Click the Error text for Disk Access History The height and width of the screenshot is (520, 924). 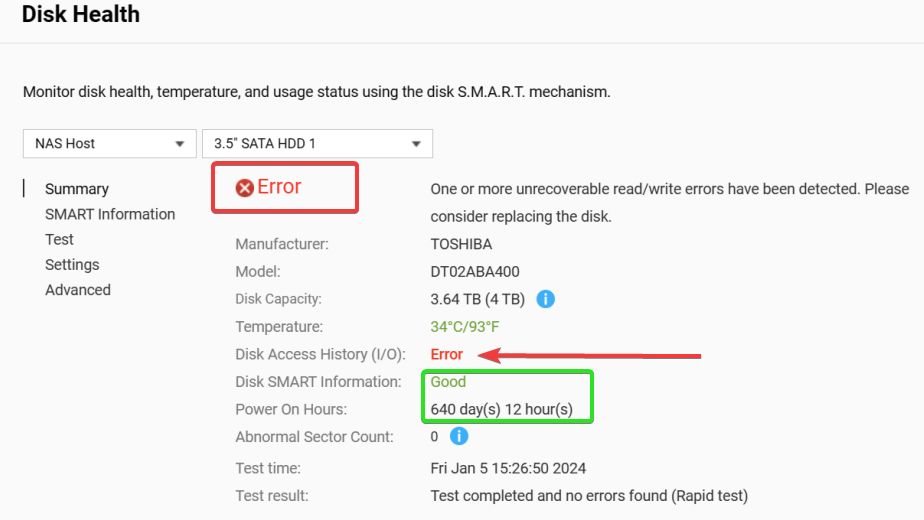(x=447, y=354)
